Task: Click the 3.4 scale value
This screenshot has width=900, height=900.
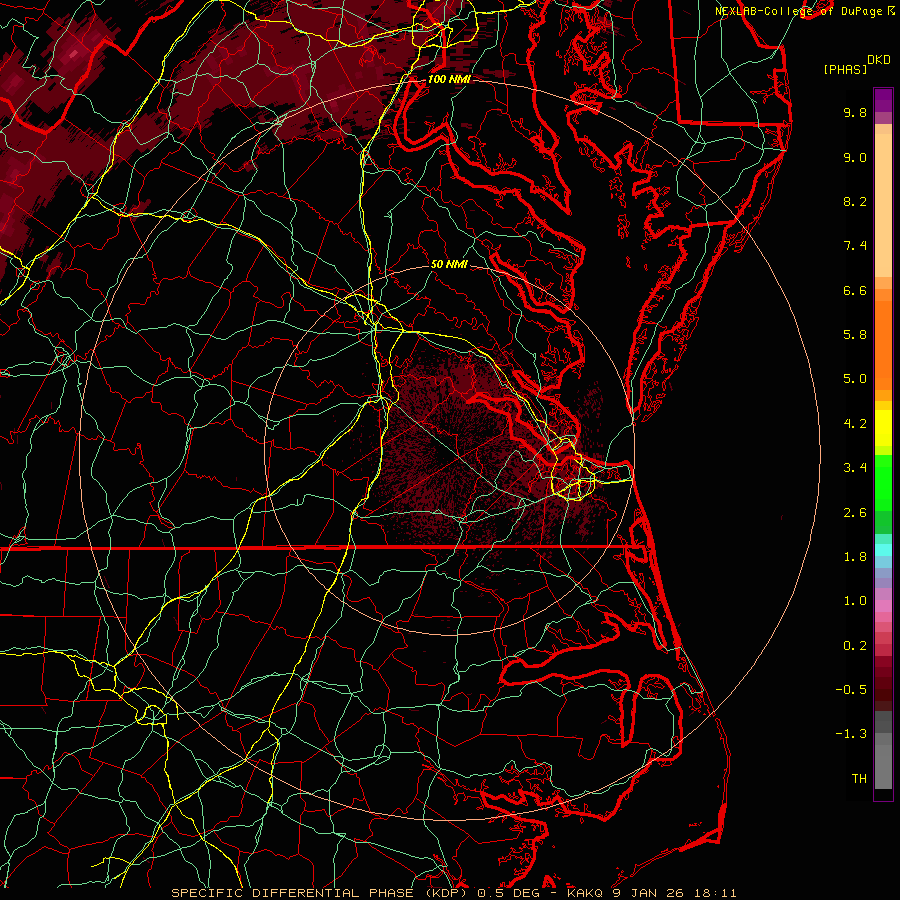Action: coord(855,468)
